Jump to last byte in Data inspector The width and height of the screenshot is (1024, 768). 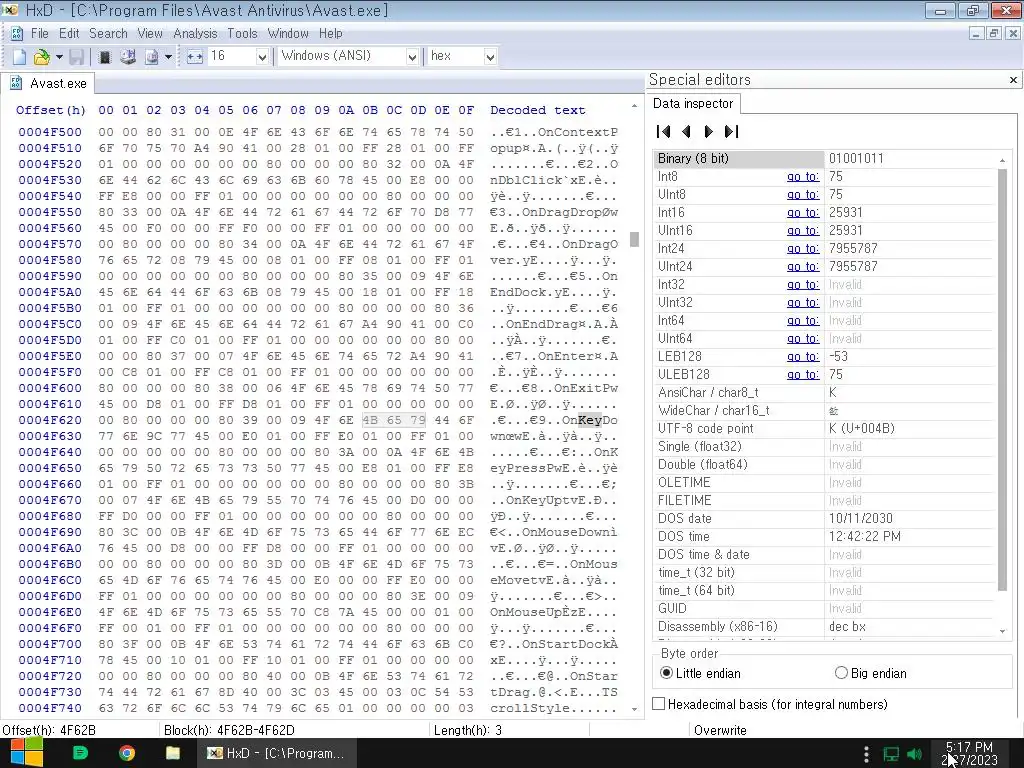tap(731, 131)
